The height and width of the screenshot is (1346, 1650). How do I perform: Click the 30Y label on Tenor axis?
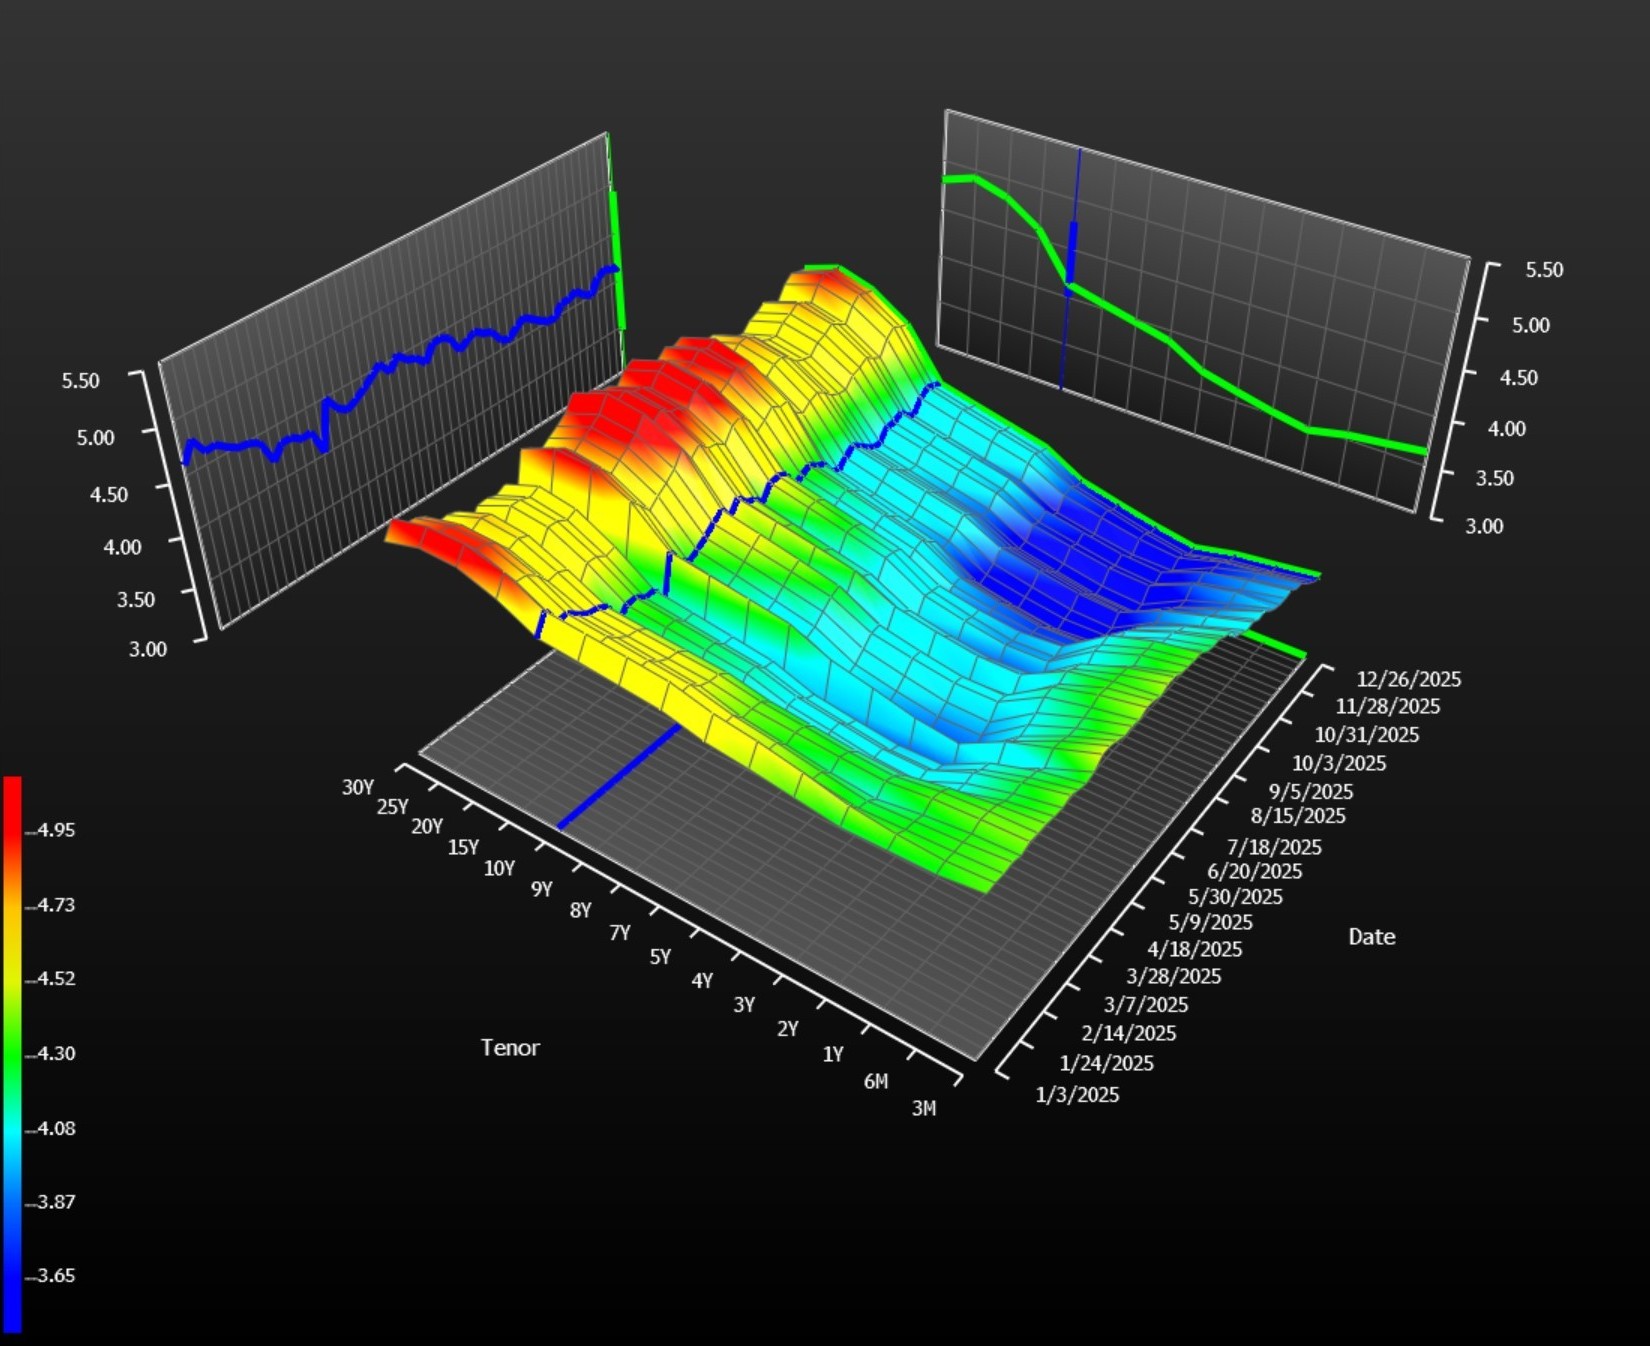coord(357,787)
